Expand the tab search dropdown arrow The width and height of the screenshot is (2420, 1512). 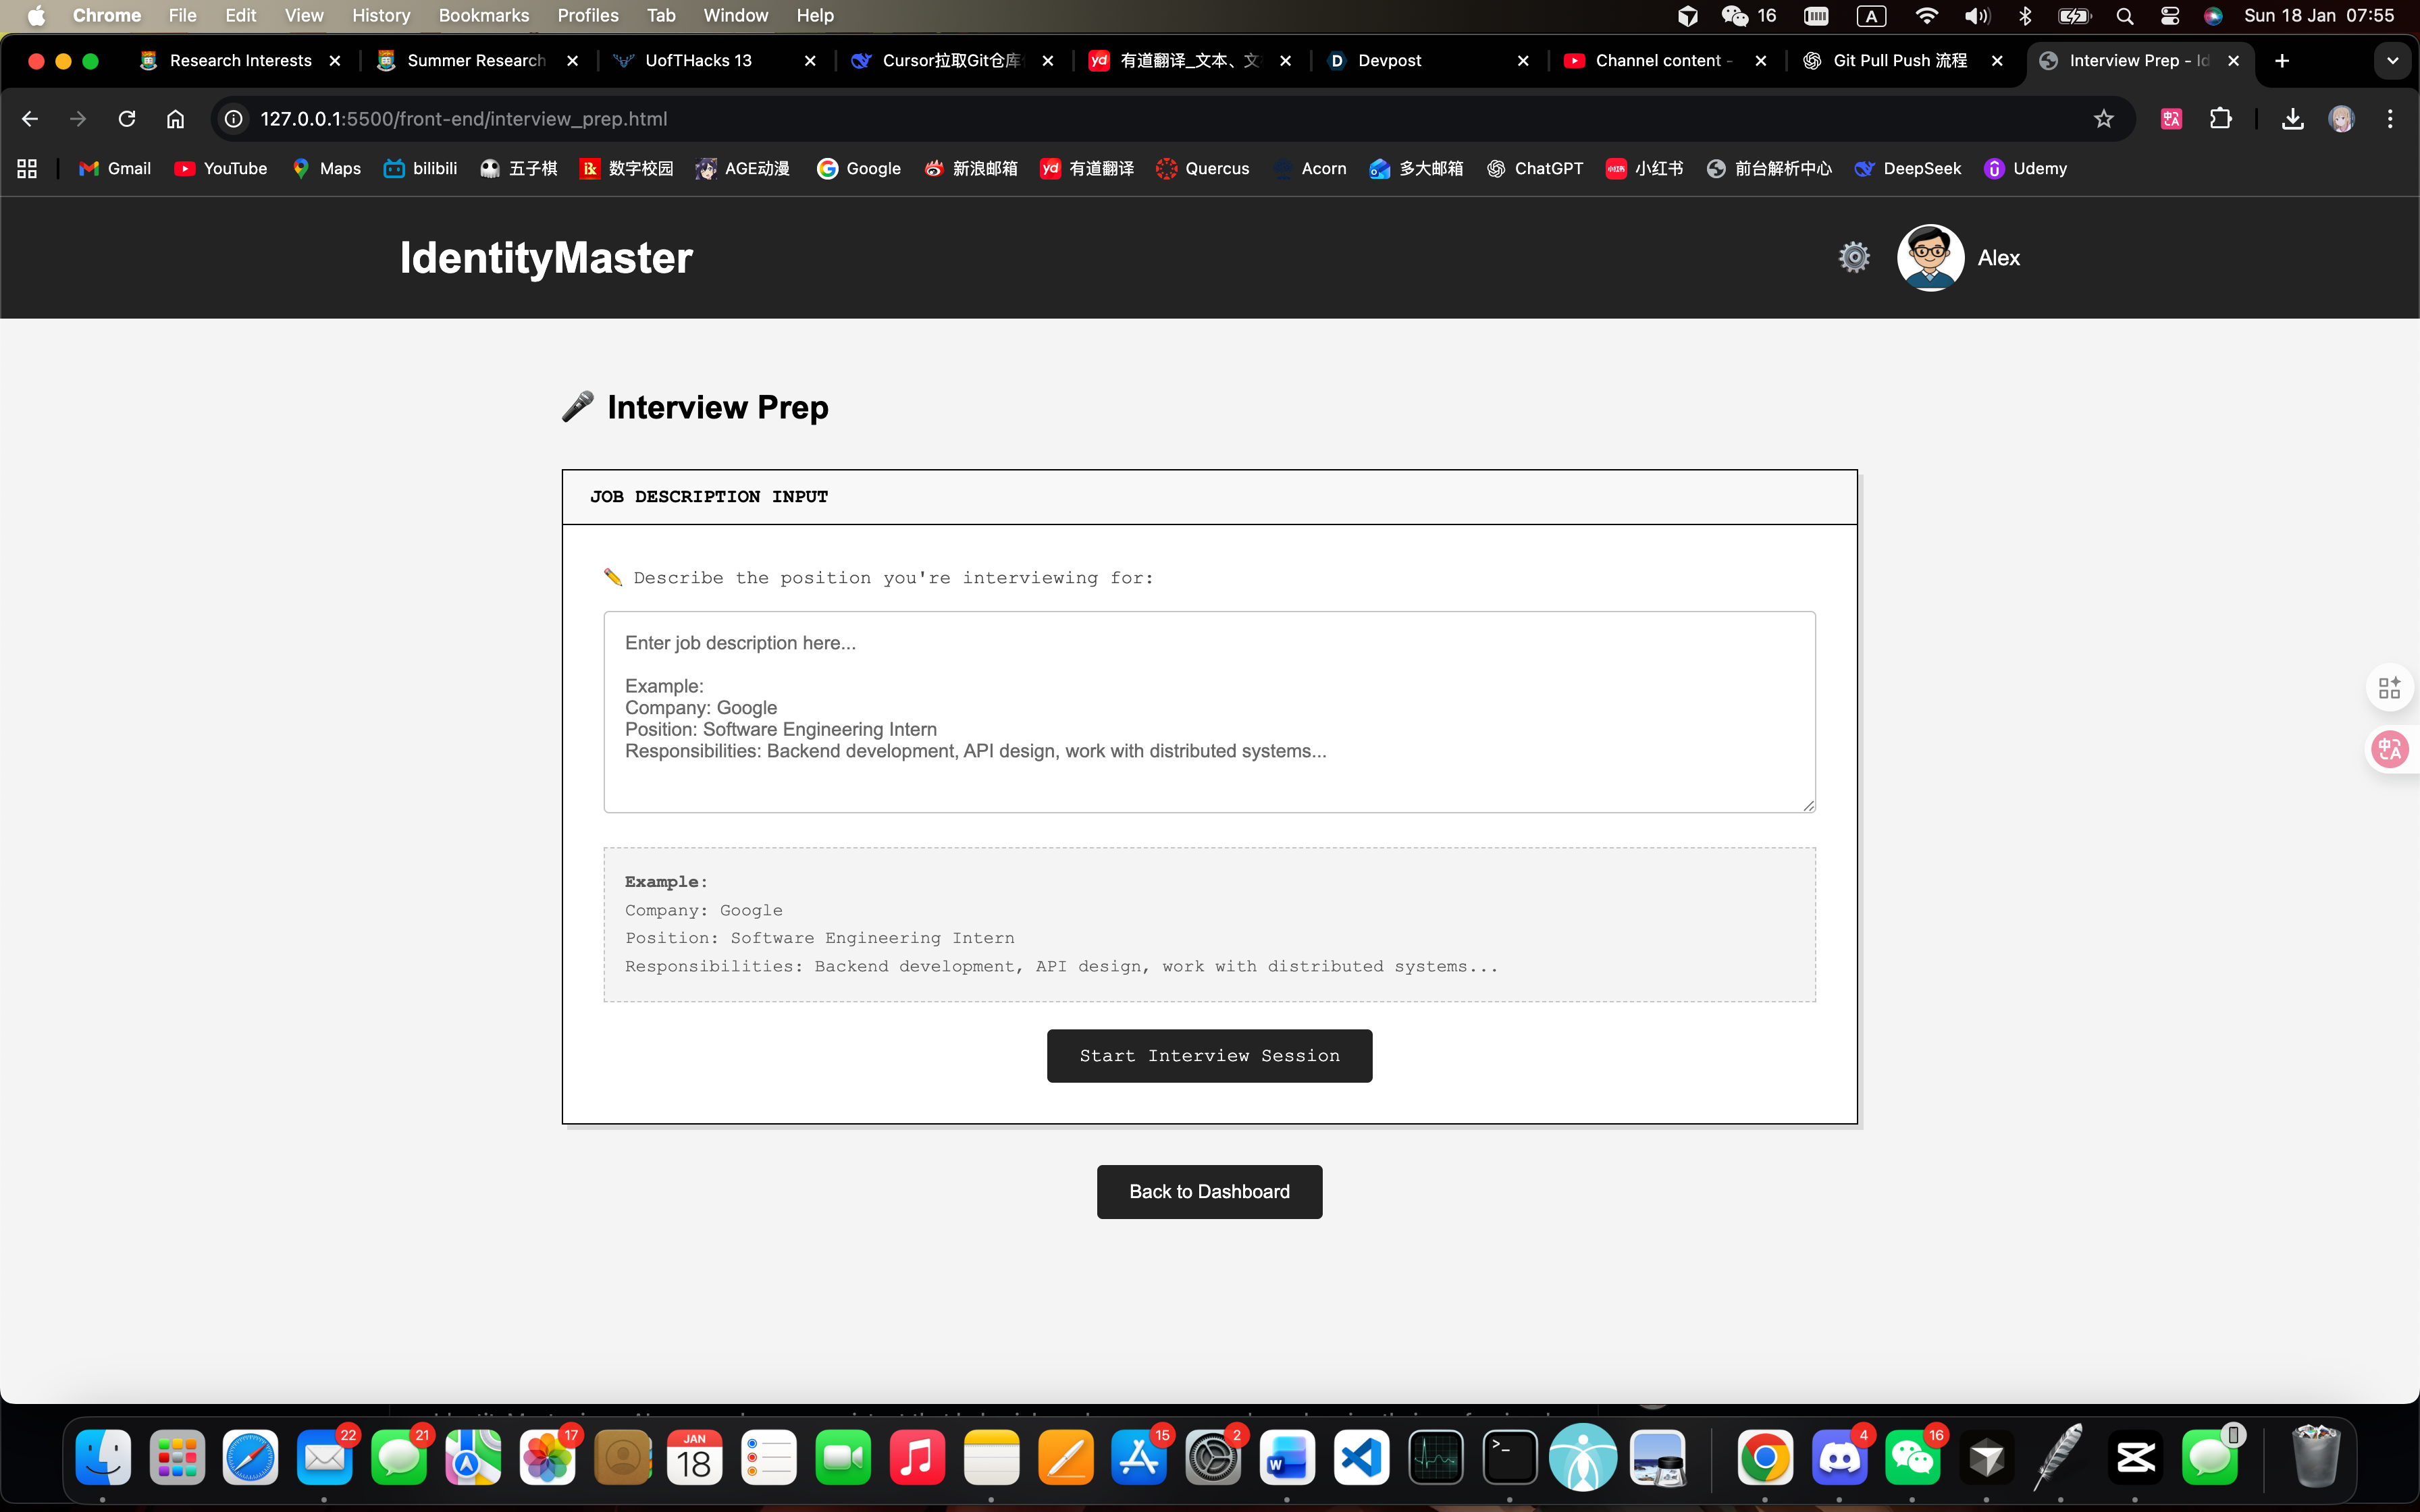click(2392, 61)
